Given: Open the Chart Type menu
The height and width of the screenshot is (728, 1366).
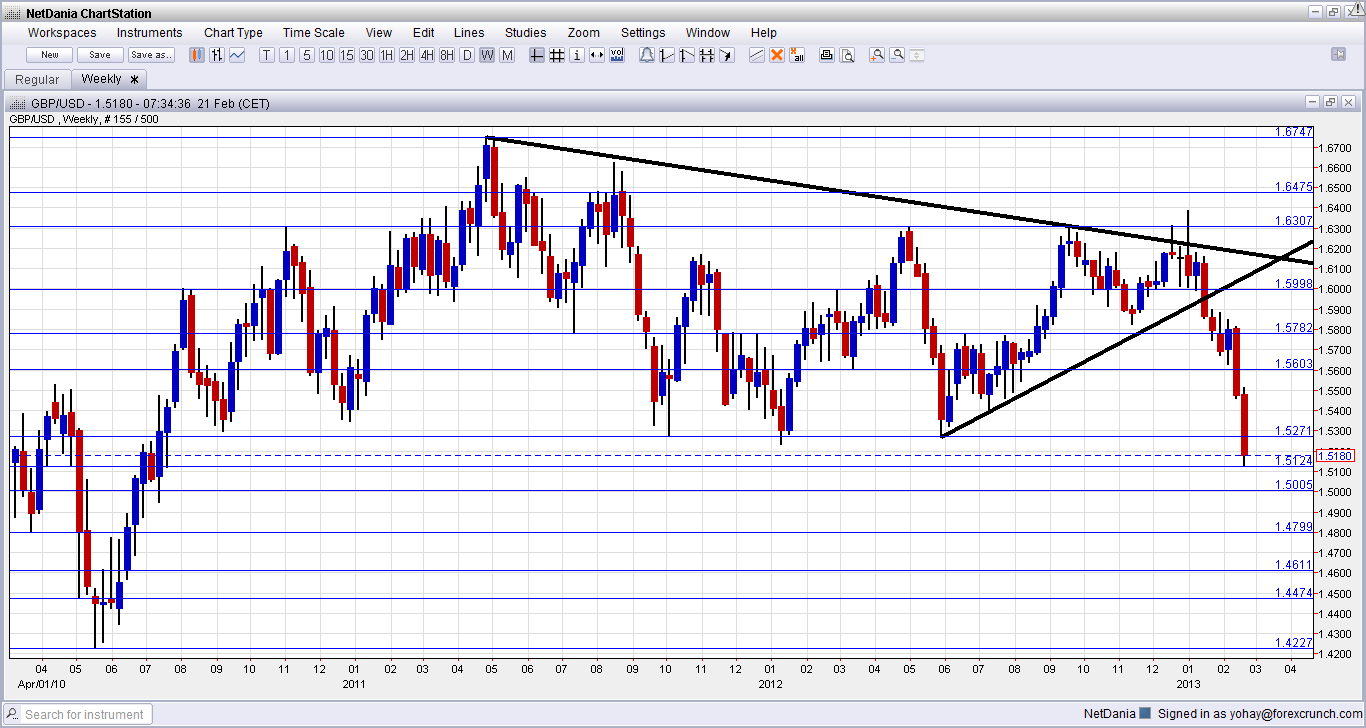Looking at the screenshot, I should coord(233,33).
